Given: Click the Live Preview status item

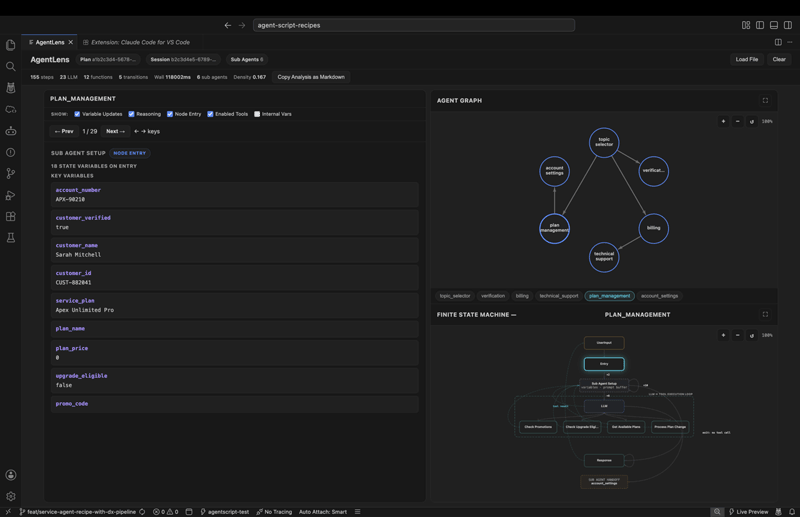Looking at the screenshot, I should 748,511.
